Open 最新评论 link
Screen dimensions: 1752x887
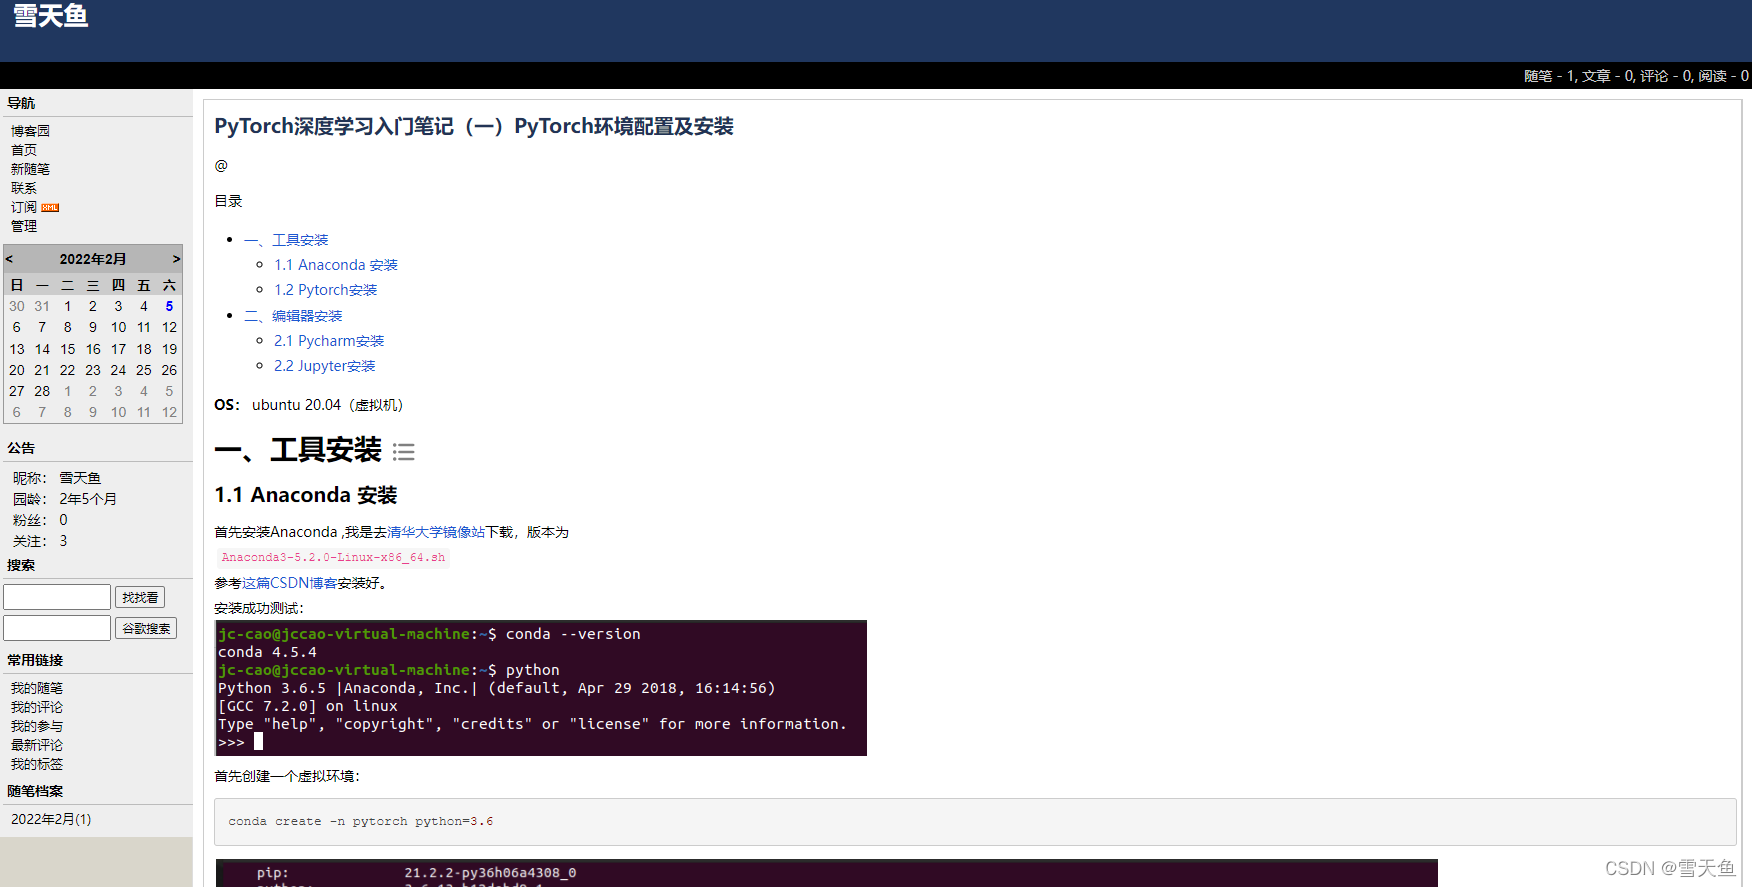pyautogui.click(x=37, y=745)
